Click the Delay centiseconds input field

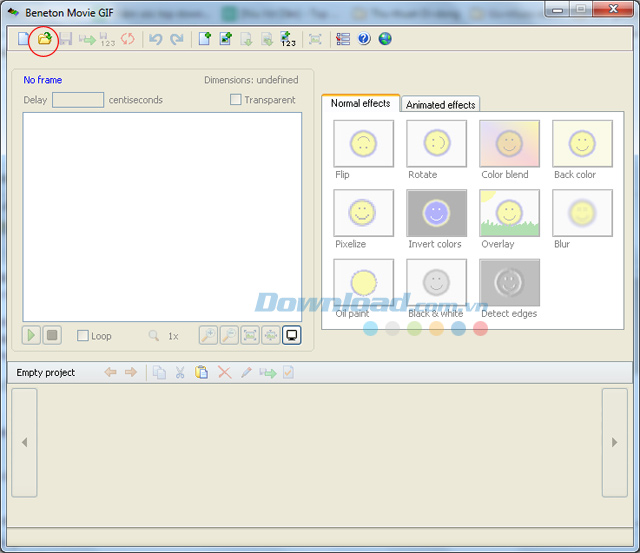pyautogui.click(x=78, y=100)
